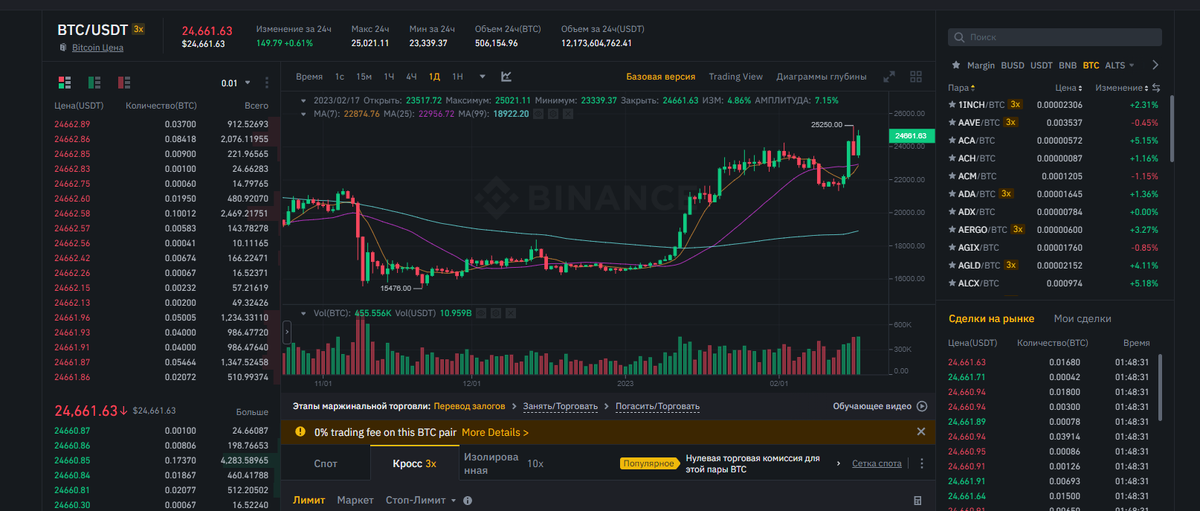This screenshot has height=511, width=1200.
Task: Filter pairs by Margin
Action: pyautogui.click(x=981, y=65)
